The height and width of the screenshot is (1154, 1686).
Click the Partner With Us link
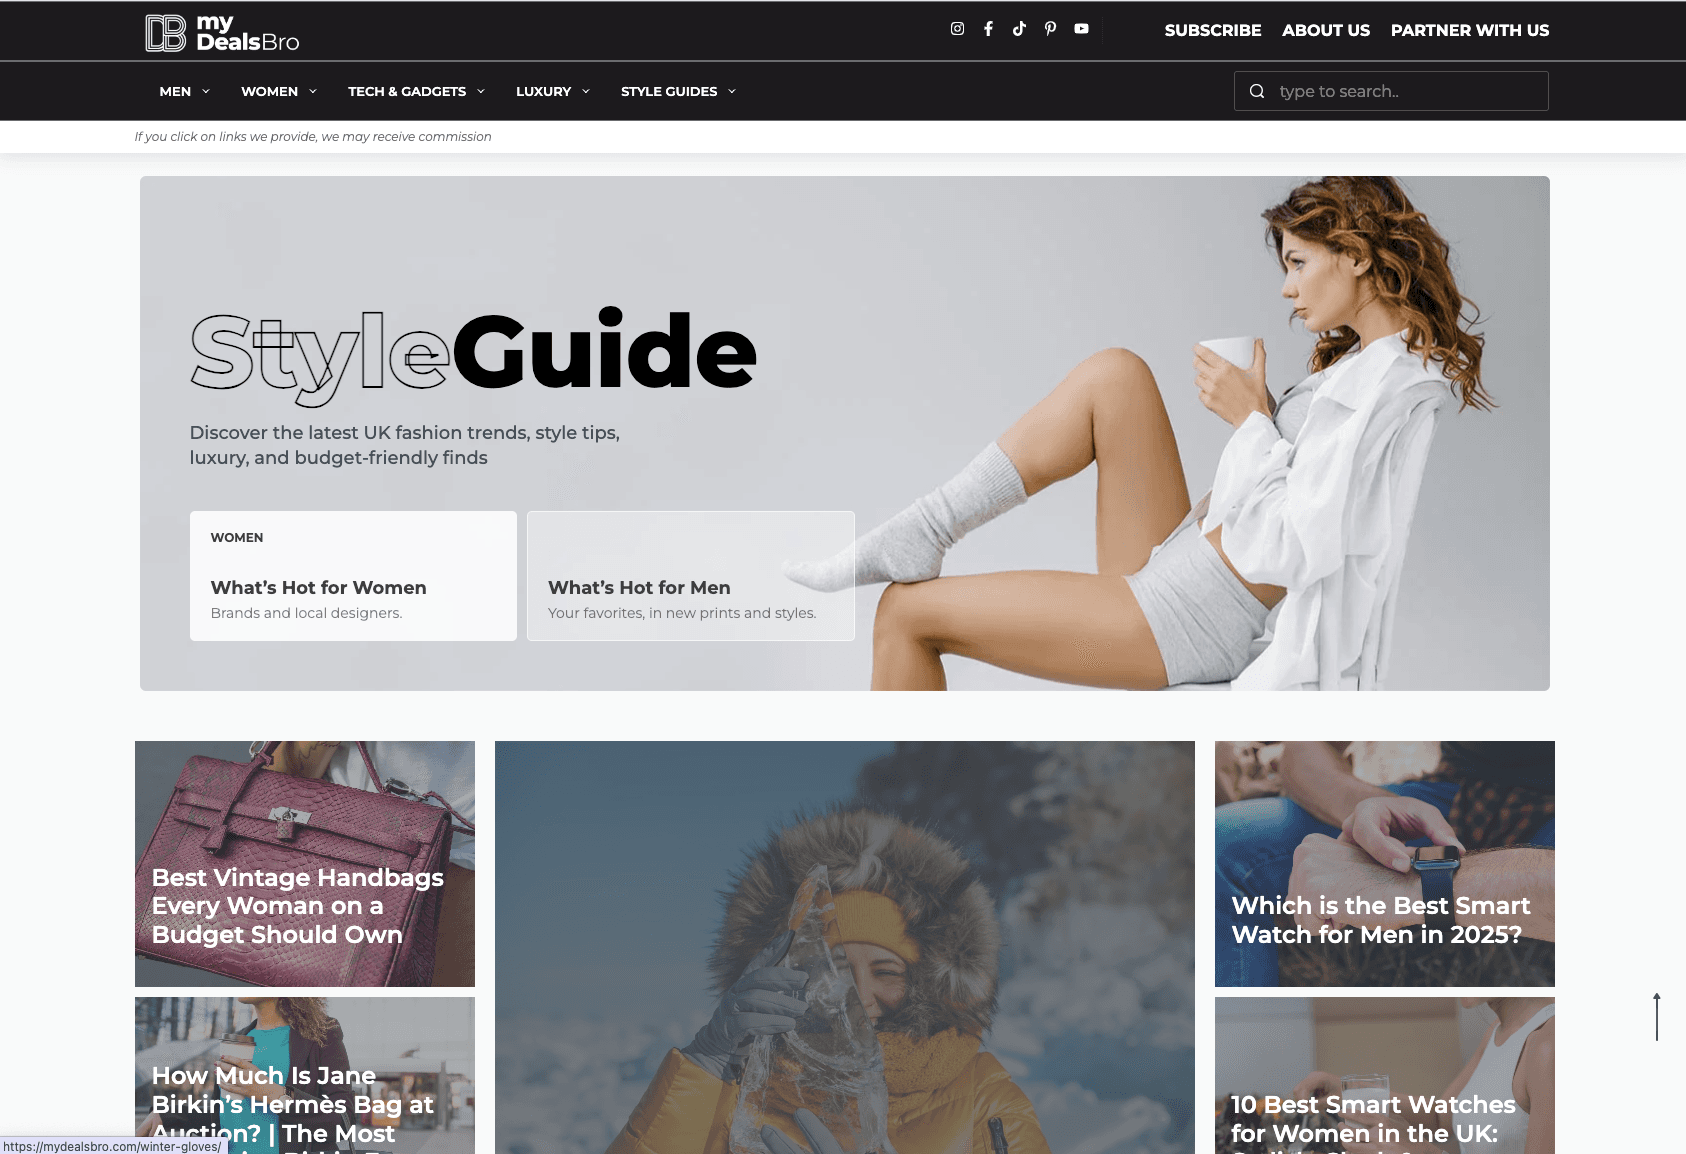(1469, 30)
